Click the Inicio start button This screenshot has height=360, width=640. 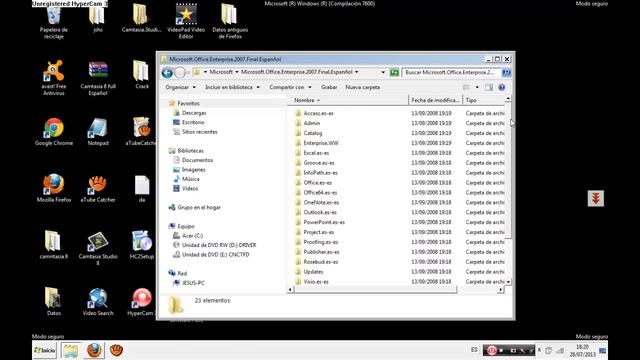(x=44, y=350)
